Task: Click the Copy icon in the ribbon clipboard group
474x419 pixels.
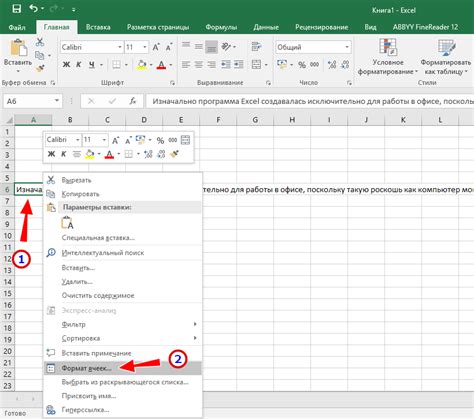Action: click(x=40, y=55)
